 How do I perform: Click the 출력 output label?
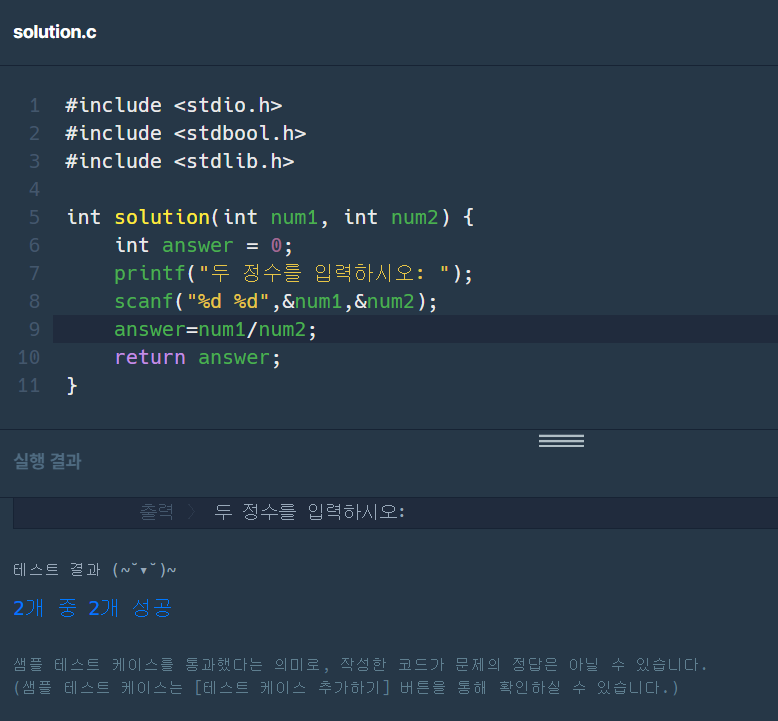pyautogui.click(x=156, y=512)
